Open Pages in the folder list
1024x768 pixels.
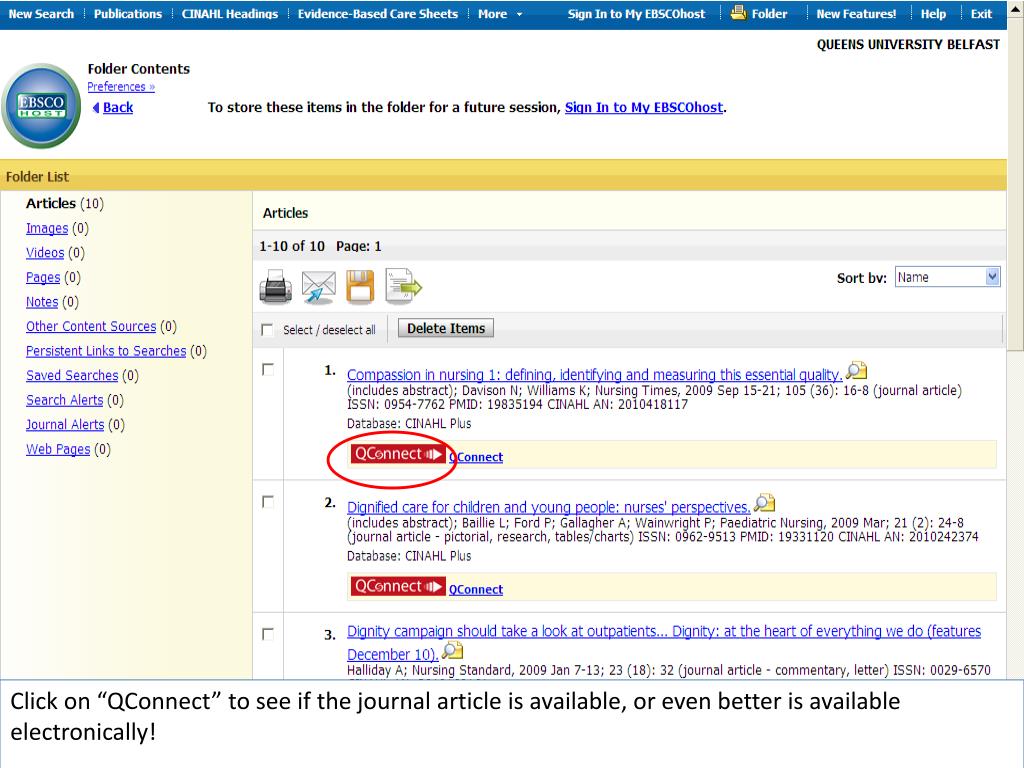point(43,278)
